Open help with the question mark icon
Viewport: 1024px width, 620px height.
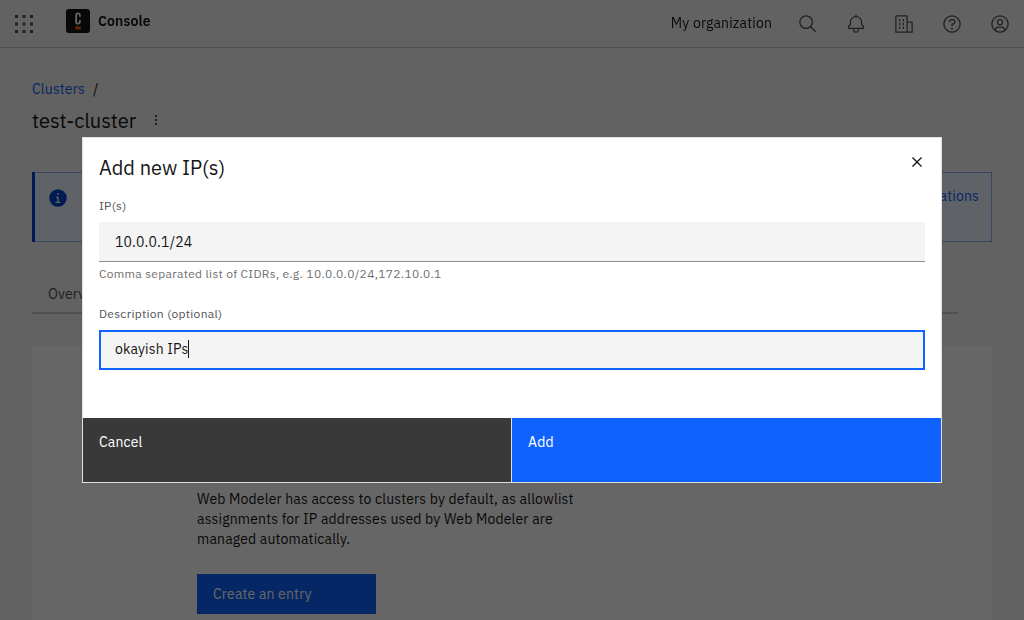[951, 23]
